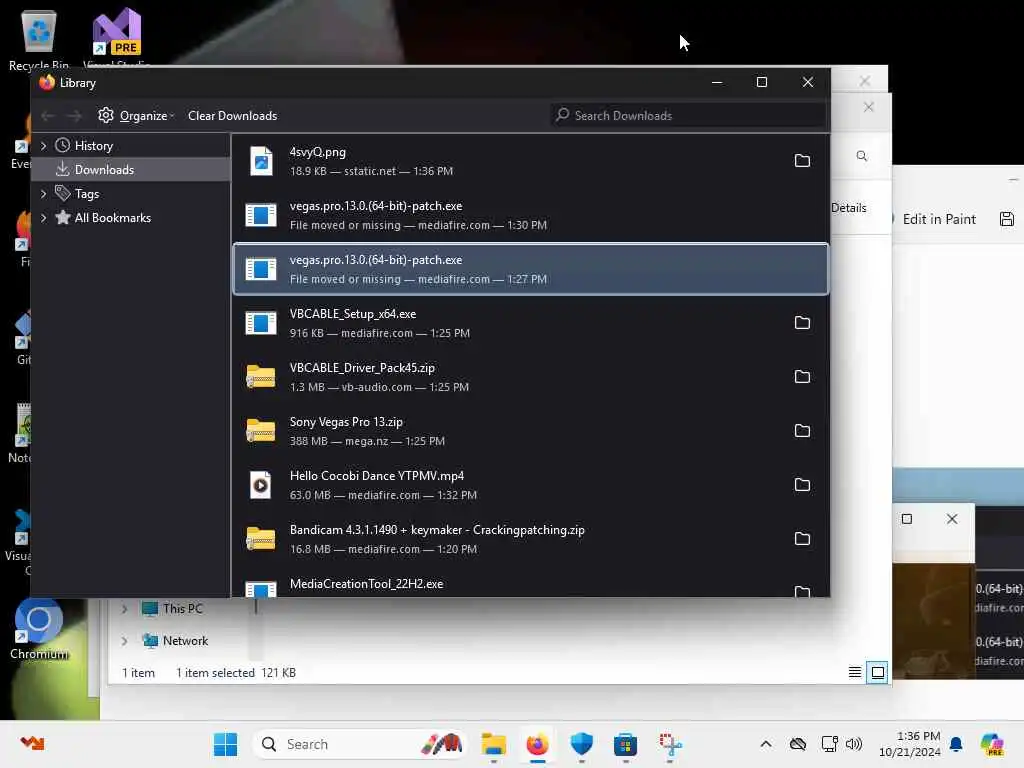Viewport: 1024px width, 768px height.
Task: Select the 1:27 PM vegas.pro patch entry
Action: (531, 269)
